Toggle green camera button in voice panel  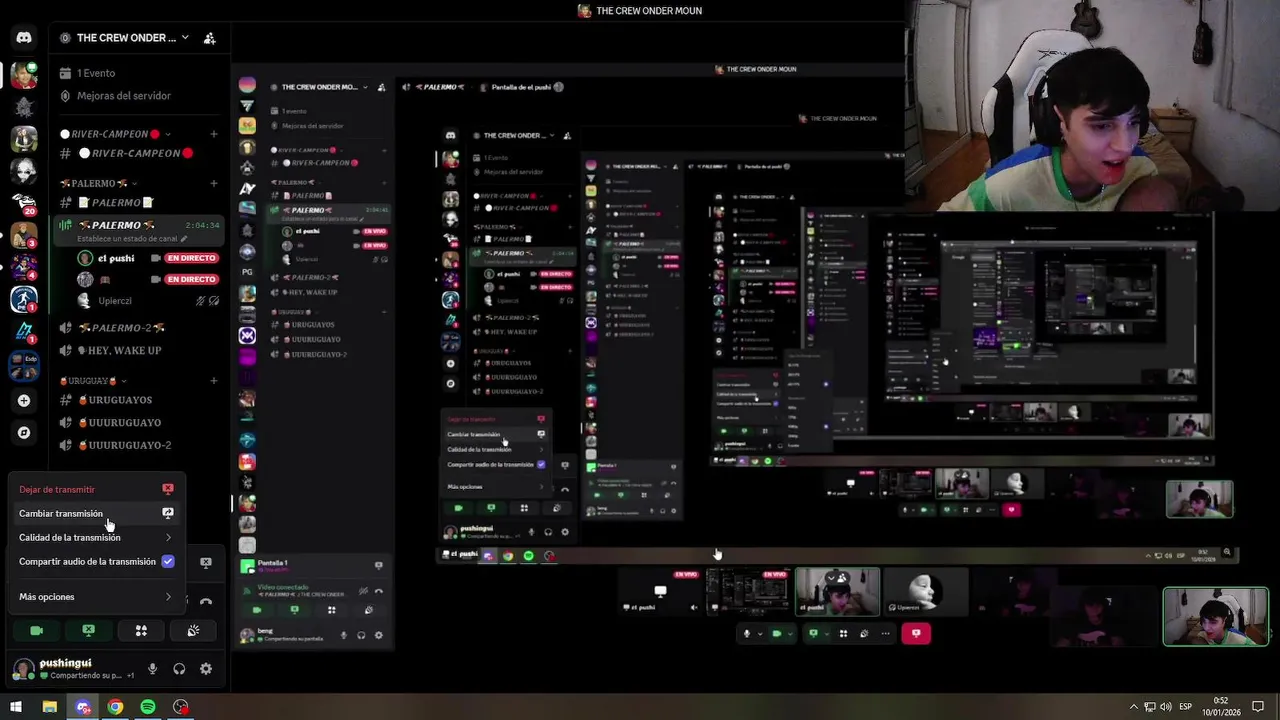[x=37, y=630]
